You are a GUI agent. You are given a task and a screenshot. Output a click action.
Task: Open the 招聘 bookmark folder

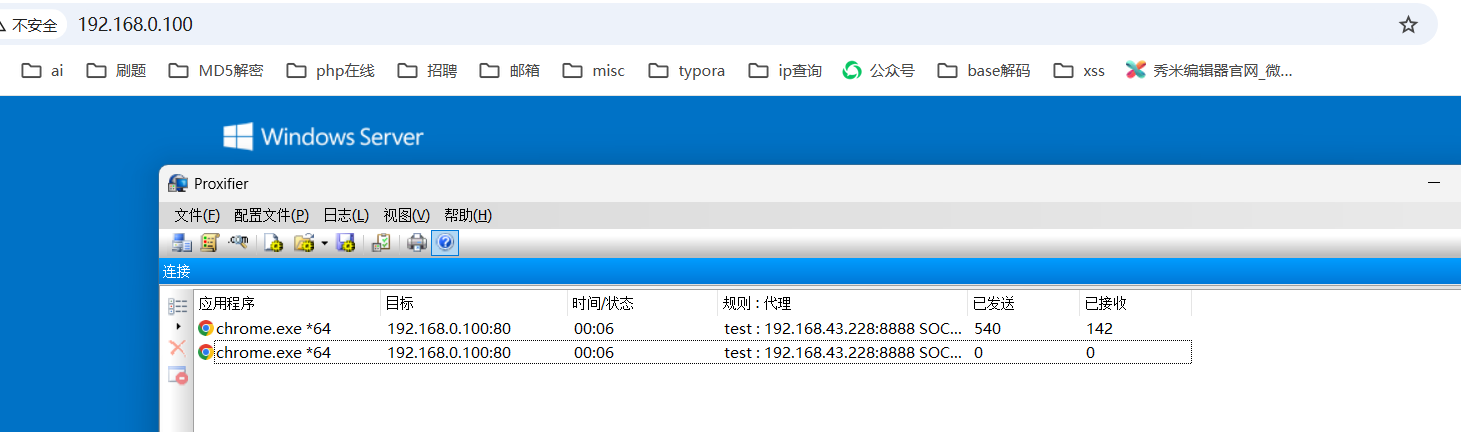pyautogui.click(x=427, y=70)
